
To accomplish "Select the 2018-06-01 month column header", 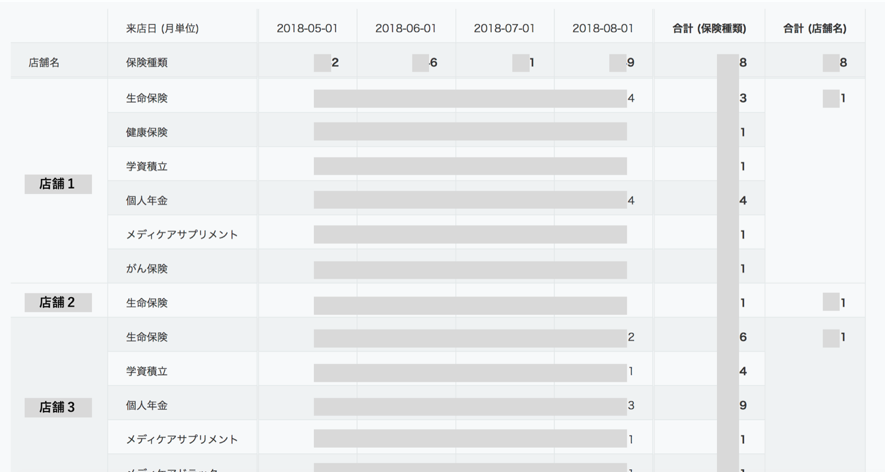I will [x=406, y=28].
